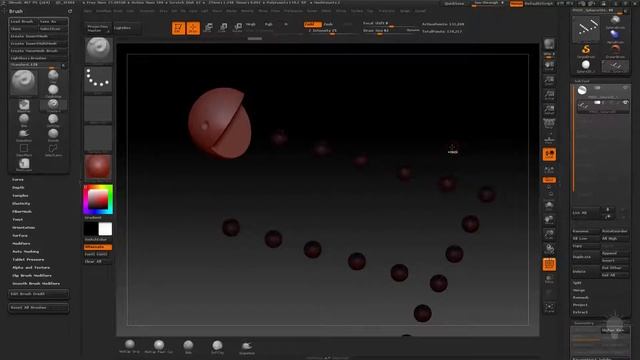Toggle the XYZ rotation button
Viewport: 640px width, 360px height.
[549, 180]
